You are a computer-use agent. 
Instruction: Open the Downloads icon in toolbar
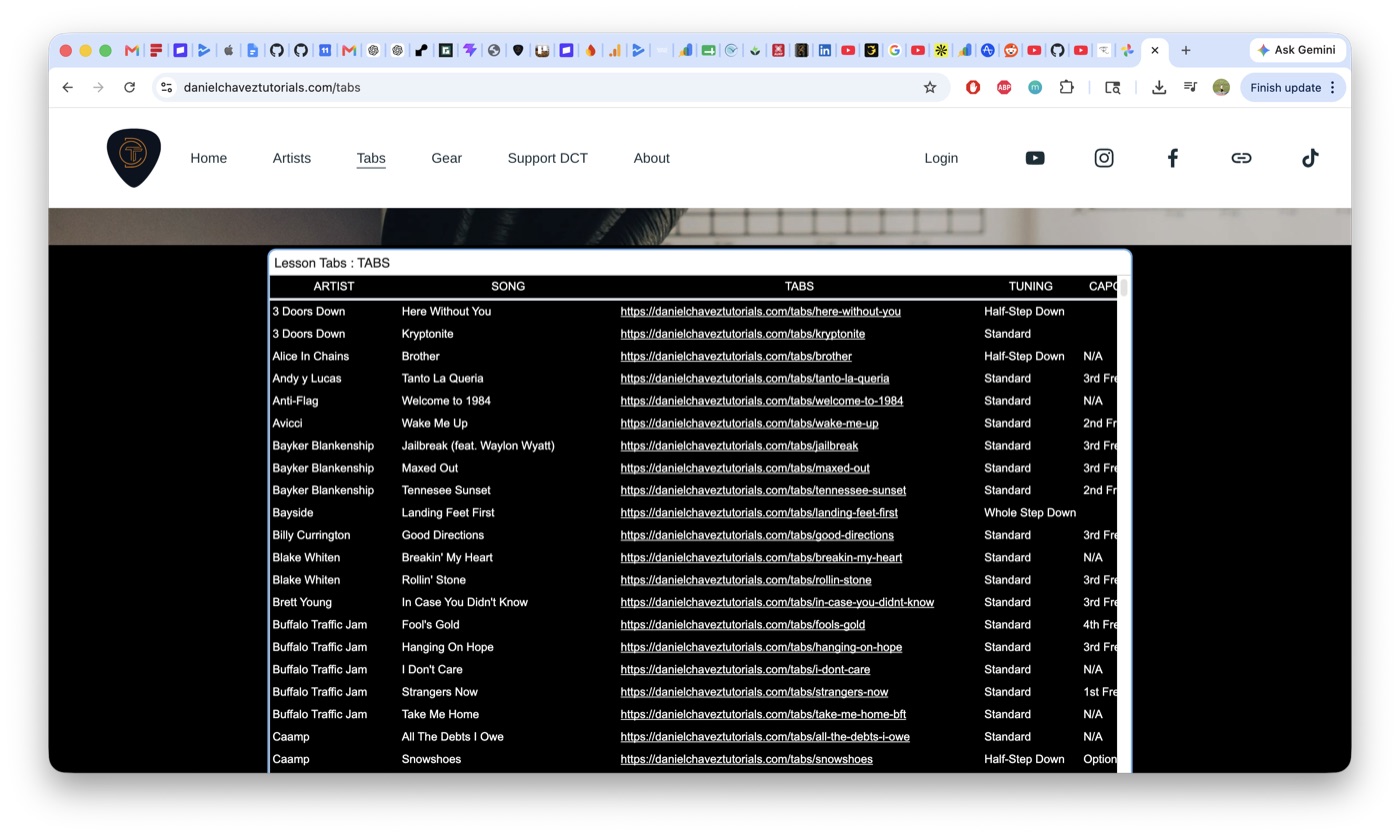point(1159,87)
